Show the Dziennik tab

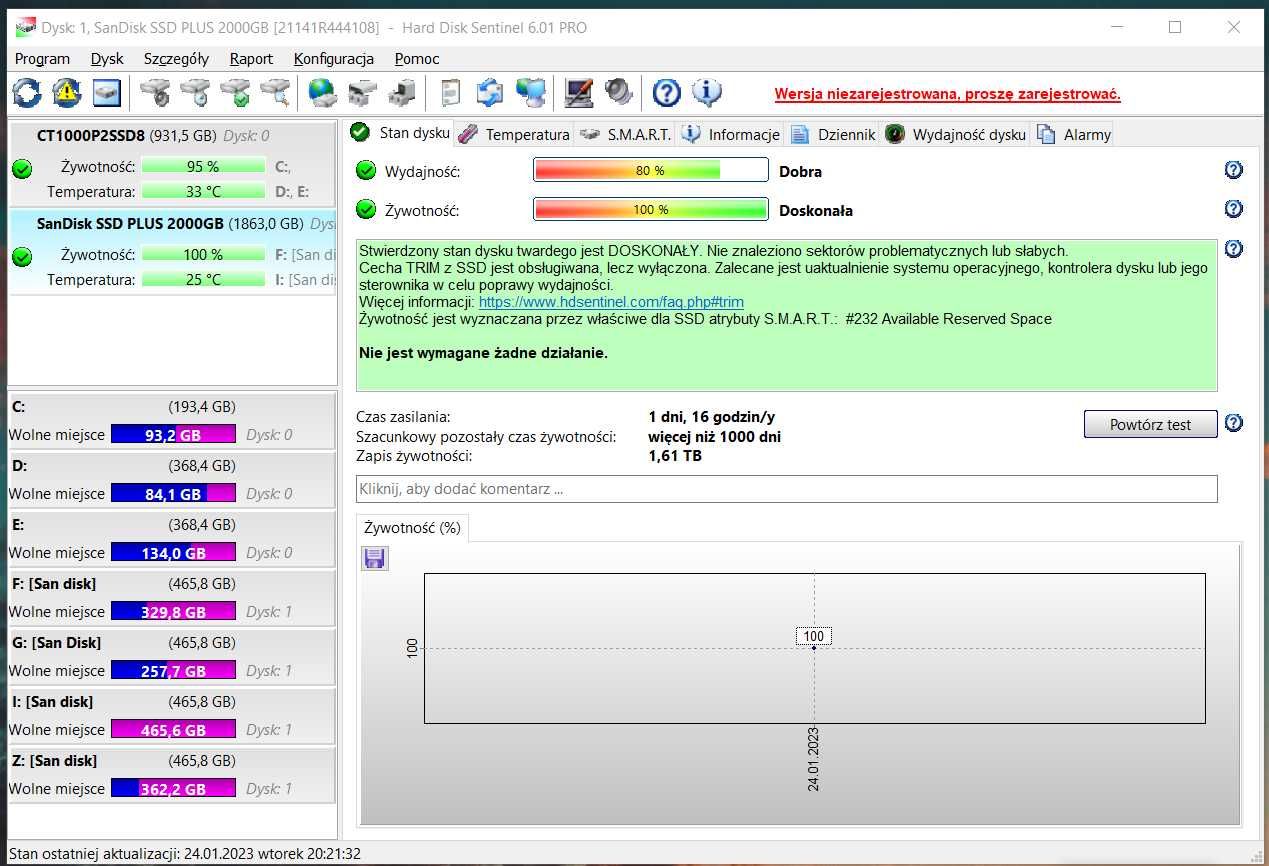click(x=833, y=134)
